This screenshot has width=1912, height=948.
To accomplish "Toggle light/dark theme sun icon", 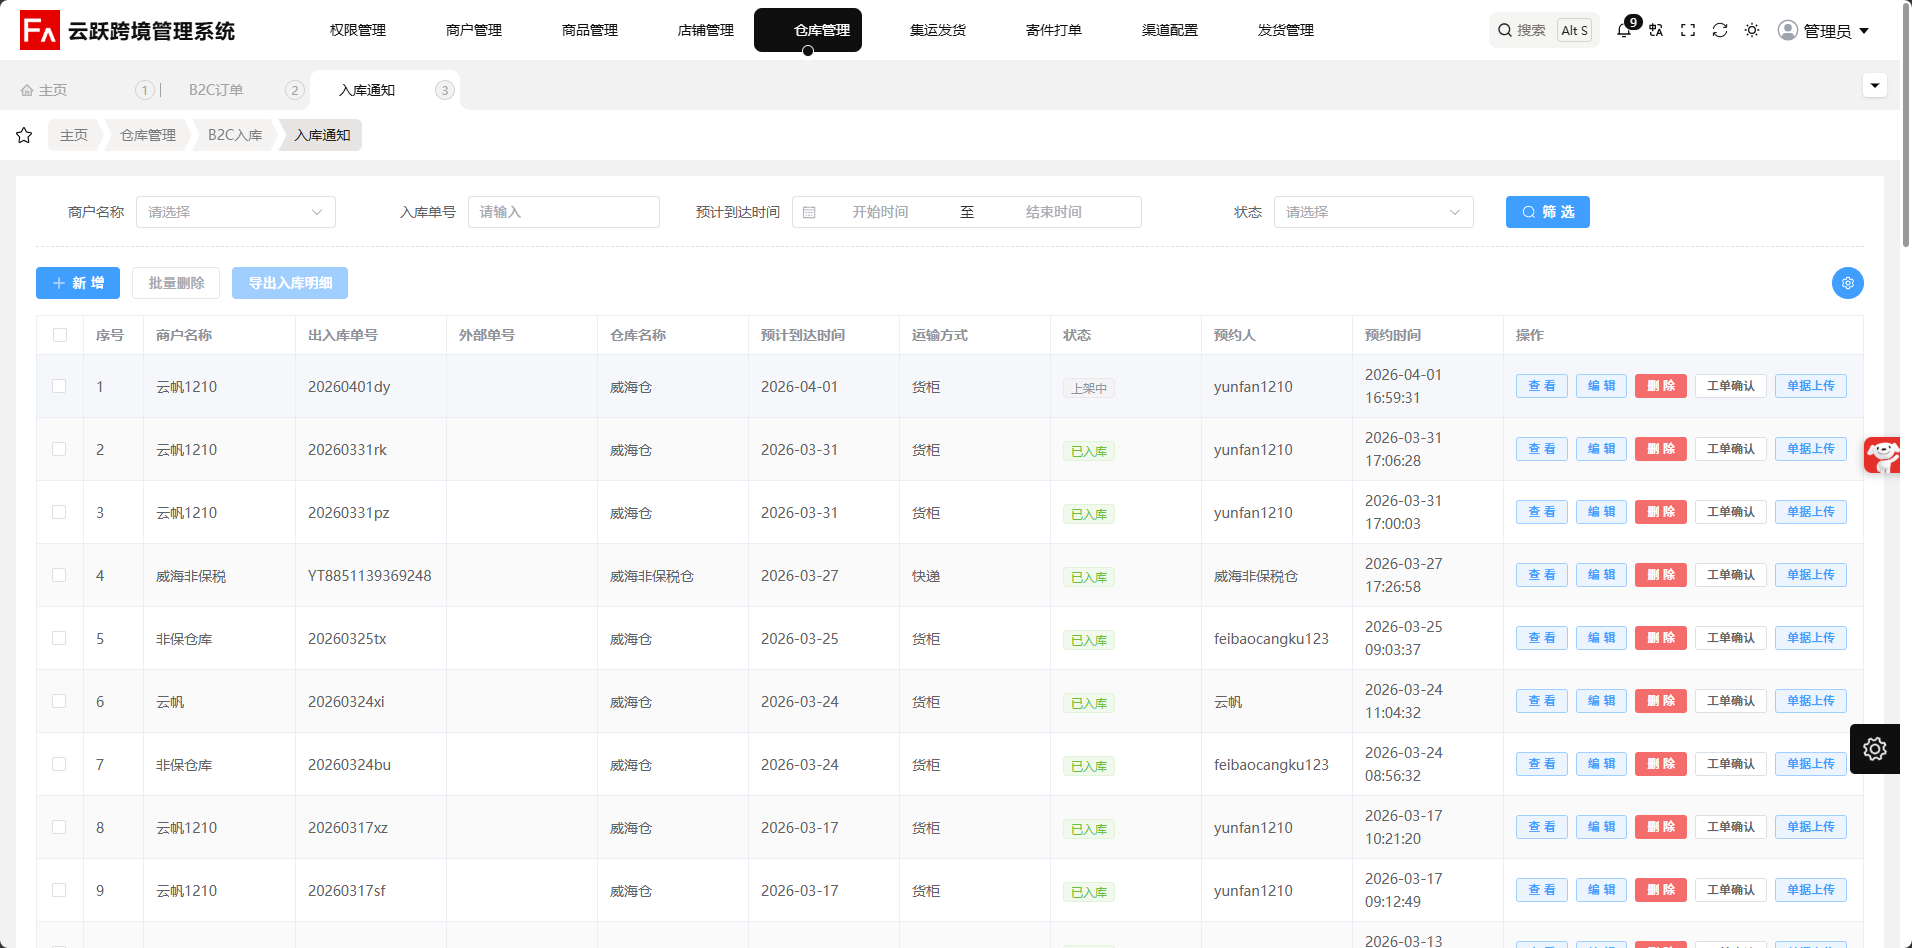I will pyautogui.click(x=1752, y=30).
